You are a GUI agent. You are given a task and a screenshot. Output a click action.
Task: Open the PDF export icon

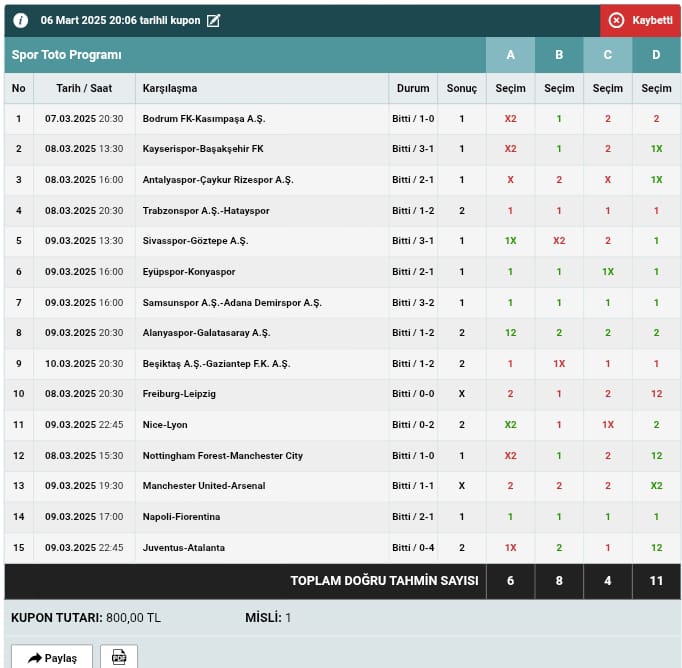[x=119, y=657]
